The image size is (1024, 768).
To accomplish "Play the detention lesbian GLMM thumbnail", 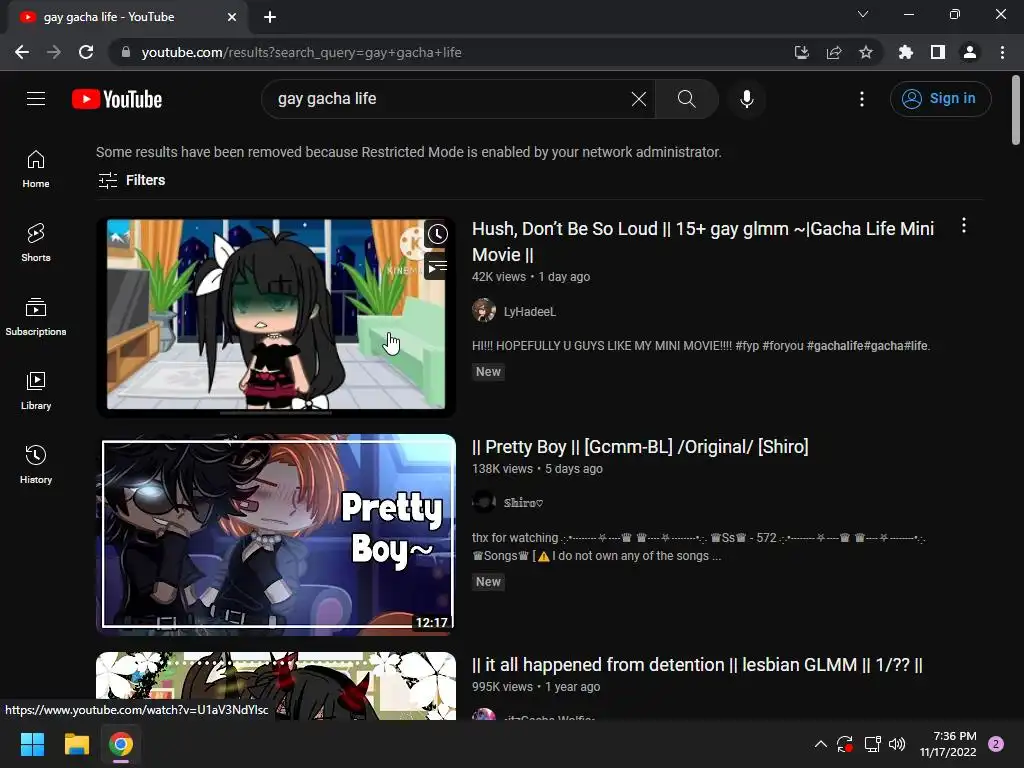I will tap(276, 685).
